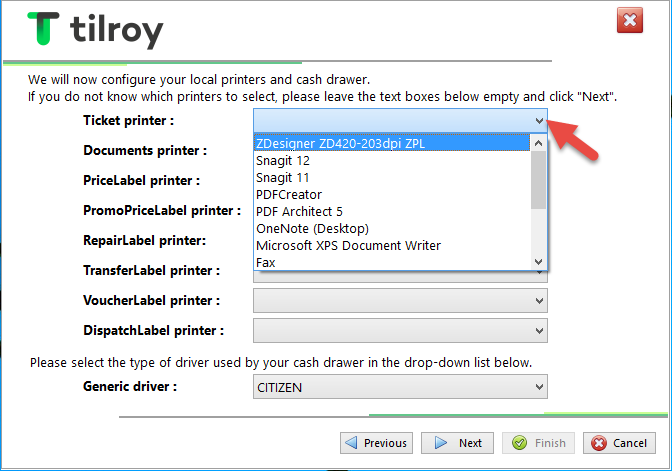The width and height of the screenshot is (672, 471).
Task: Choose Snagit 11 from the list
Action: coord(392,177)
